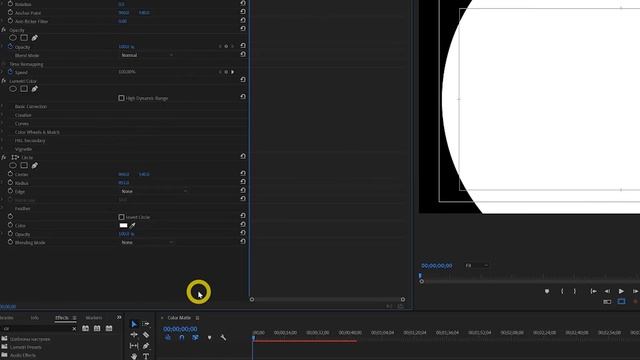Pick the free draw bezier pen for Lumetri Color

(x=35, y=89)
